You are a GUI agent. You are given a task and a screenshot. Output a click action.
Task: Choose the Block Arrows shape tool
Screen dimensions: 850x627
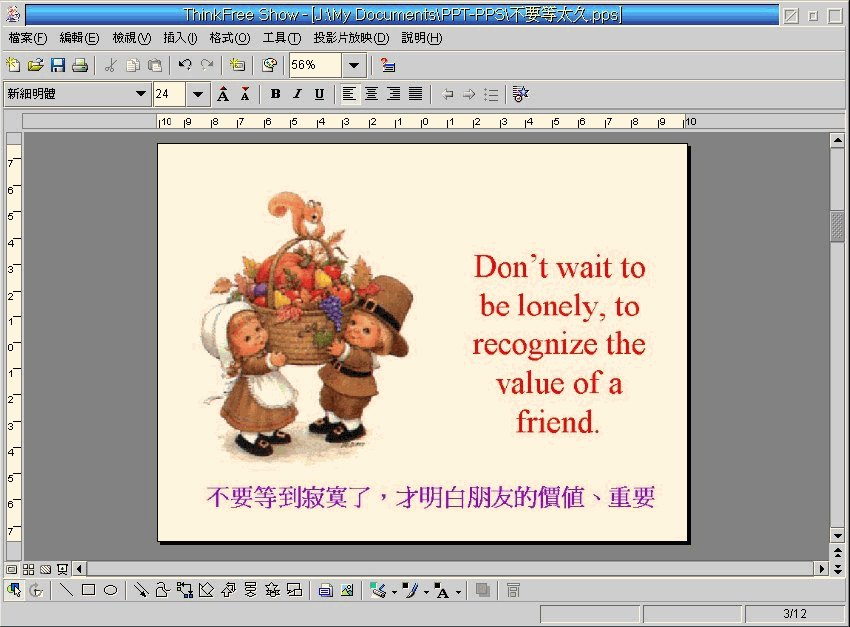(228, 590)
